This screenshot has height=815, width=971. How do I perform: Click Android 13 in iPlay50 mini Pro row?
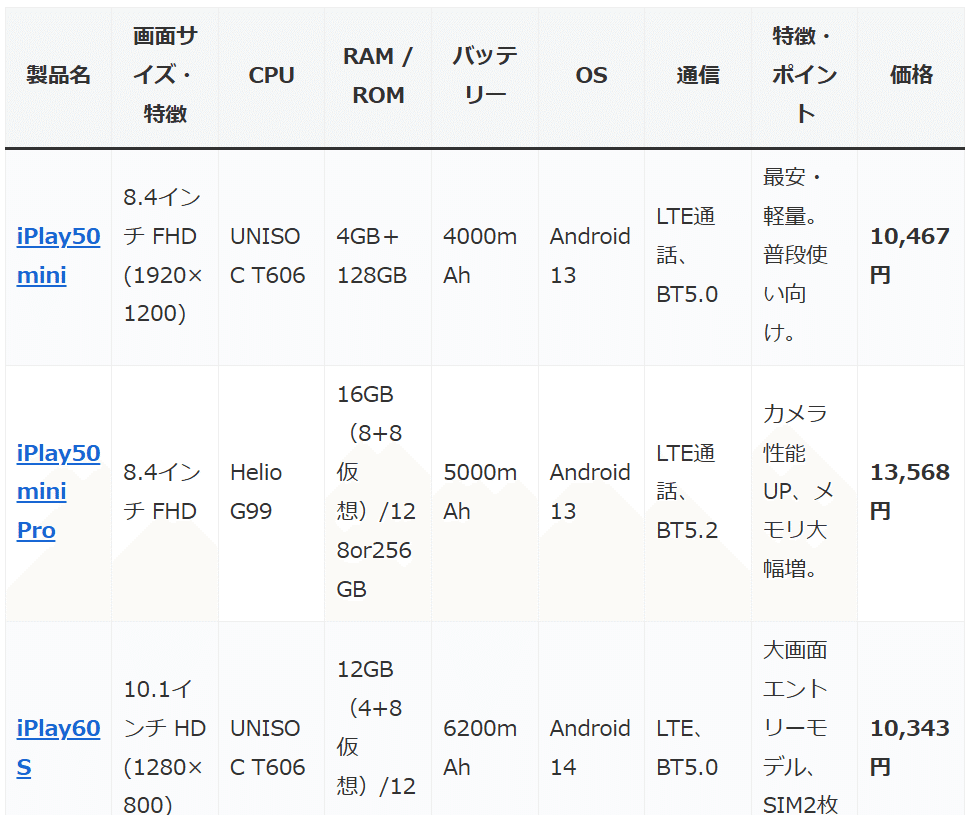[x=590, y=492]
